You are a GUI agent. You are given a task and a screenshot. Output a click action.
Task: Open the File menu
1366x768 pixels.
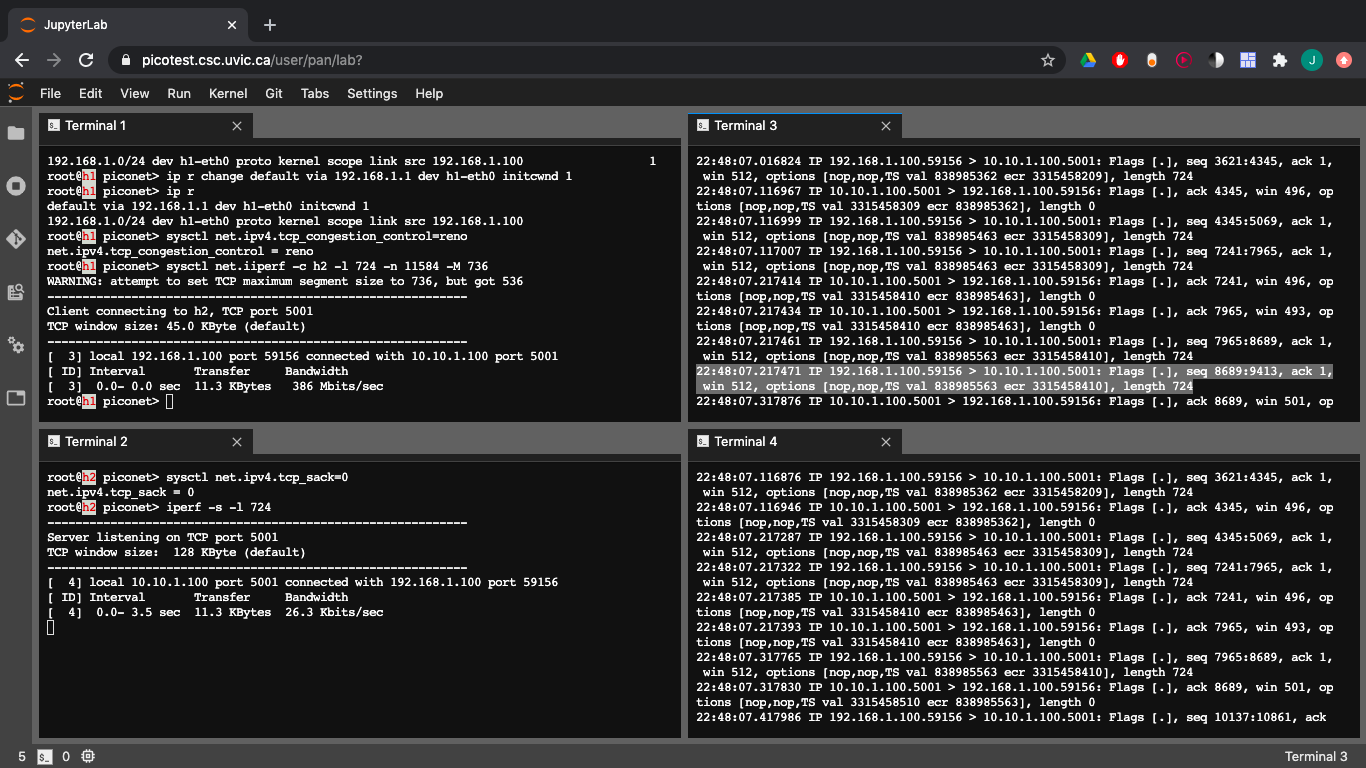coord(50,93)
